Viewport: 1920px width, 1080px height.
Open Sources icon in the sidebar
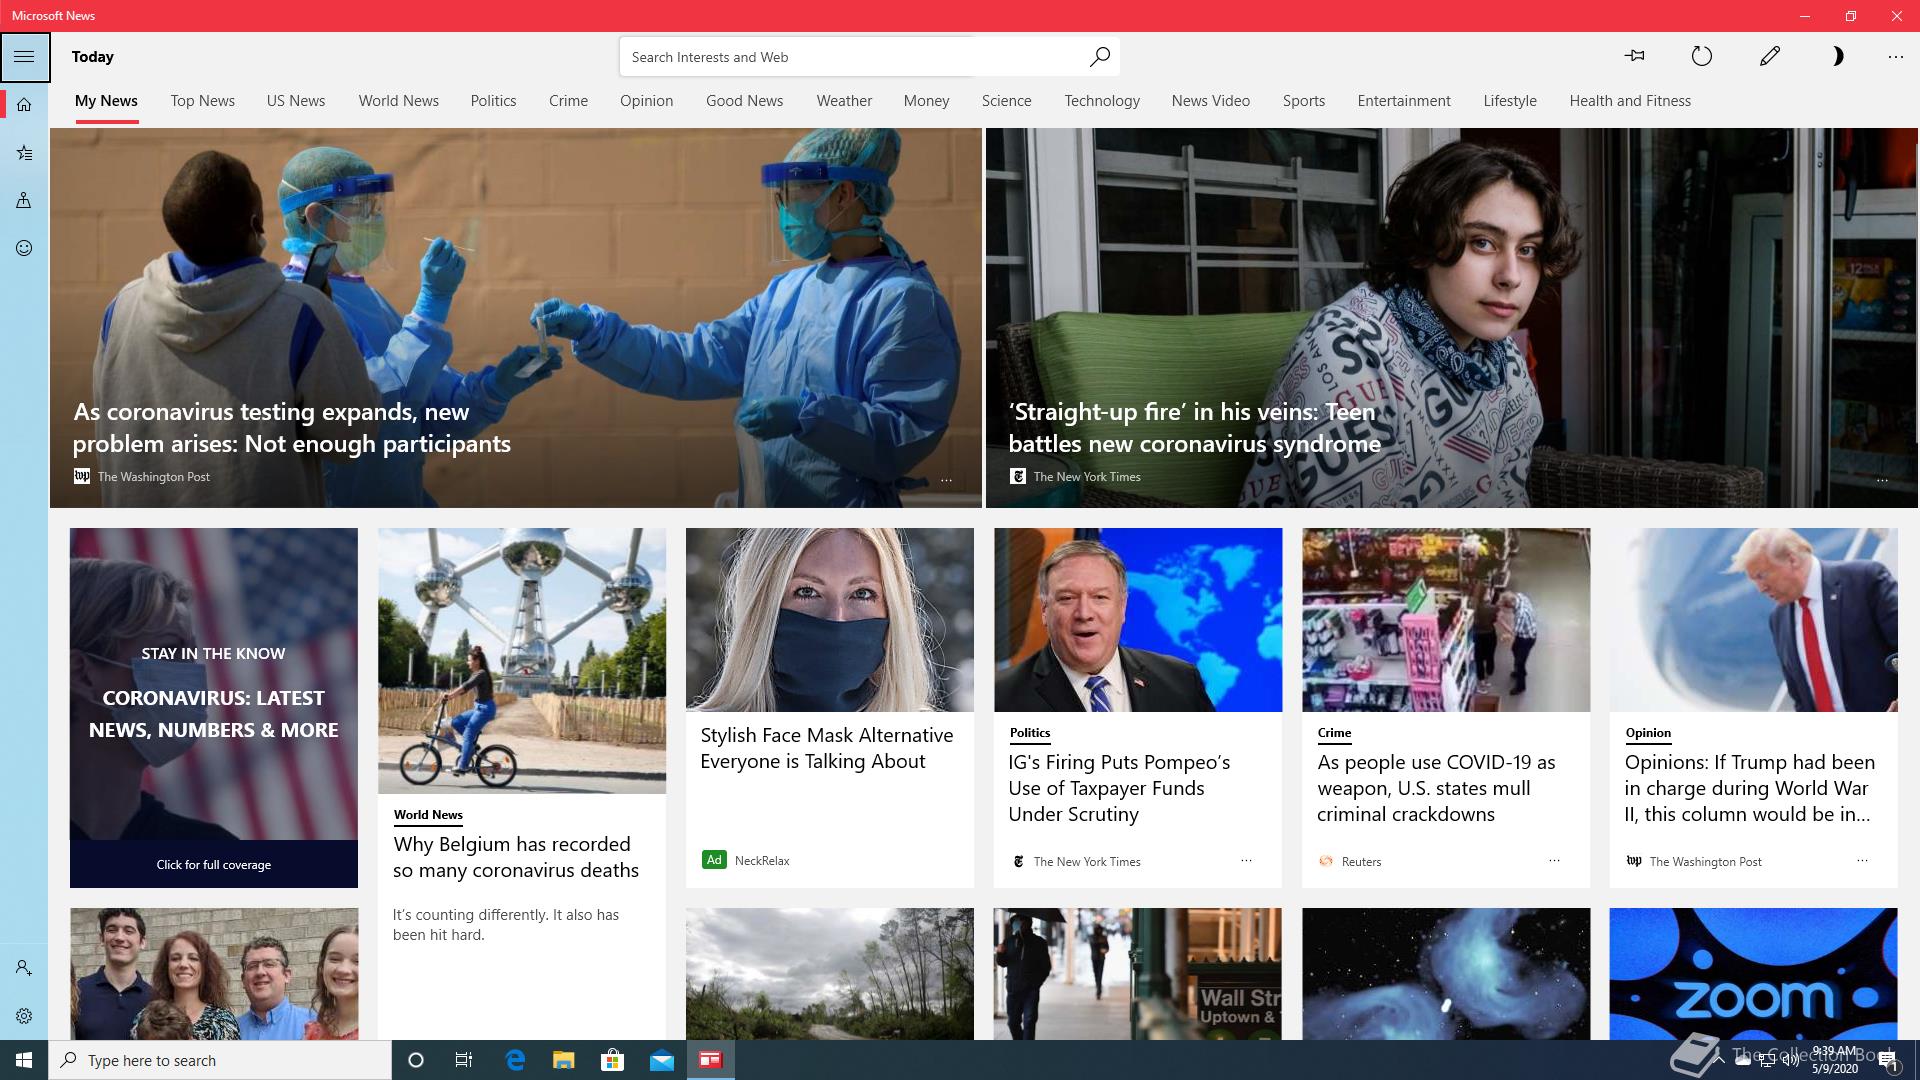pyautogui.click(x=24, y=200)
